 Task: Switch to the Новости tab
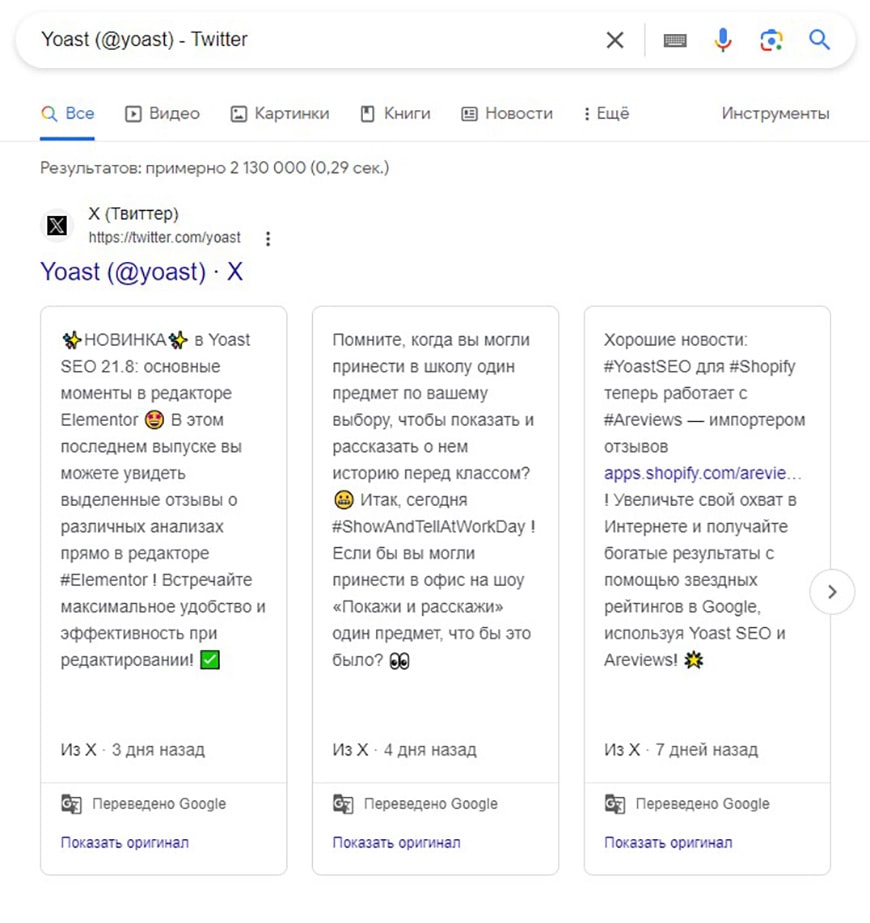point(507,114)
